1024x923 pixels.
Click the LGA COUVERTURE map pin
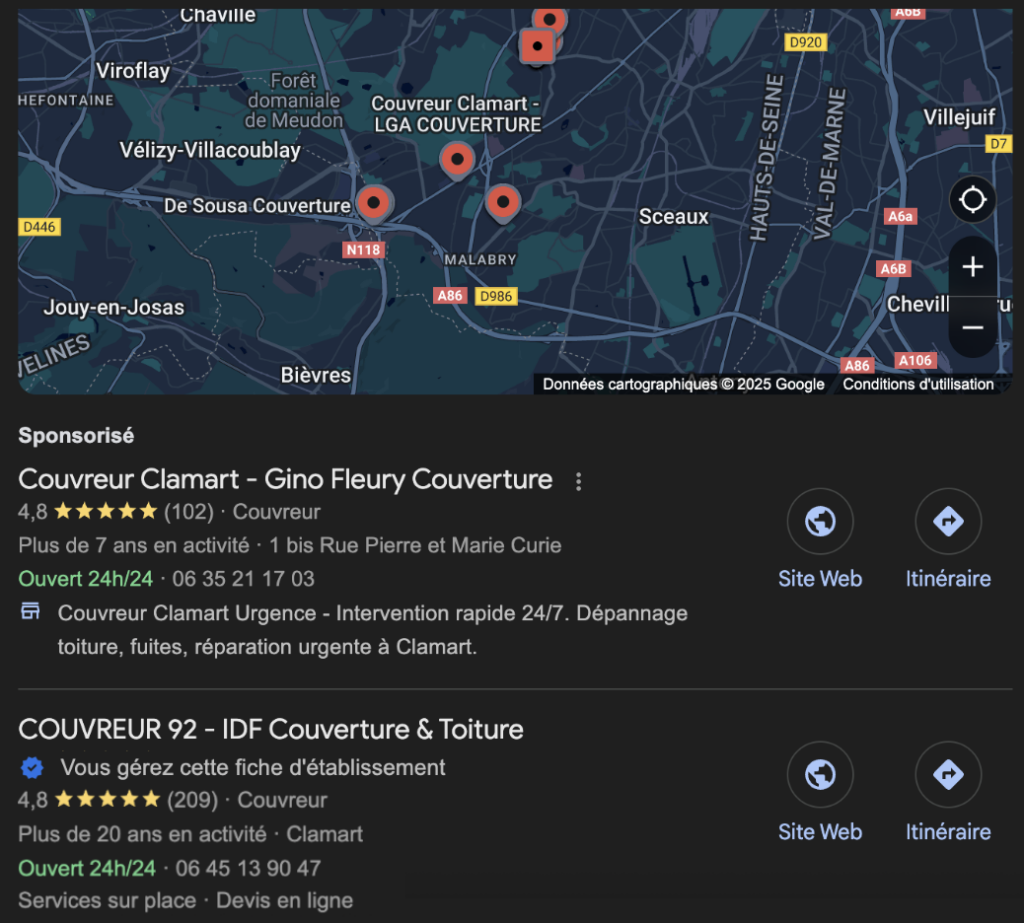[457, 159]
